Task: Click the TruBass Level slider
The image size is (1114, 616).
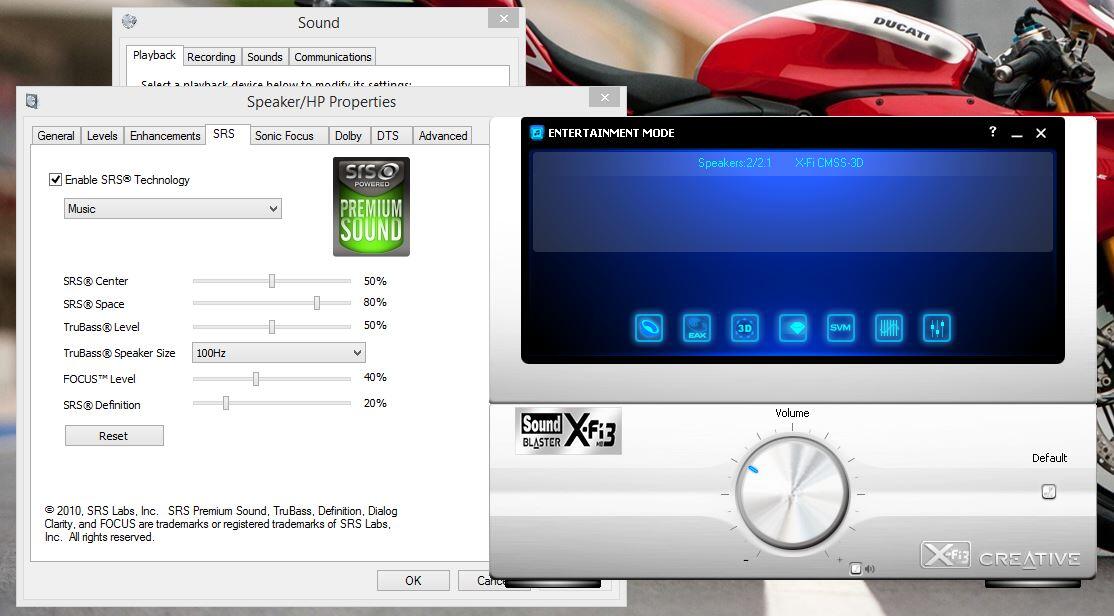Action: [x=271, y=327]
